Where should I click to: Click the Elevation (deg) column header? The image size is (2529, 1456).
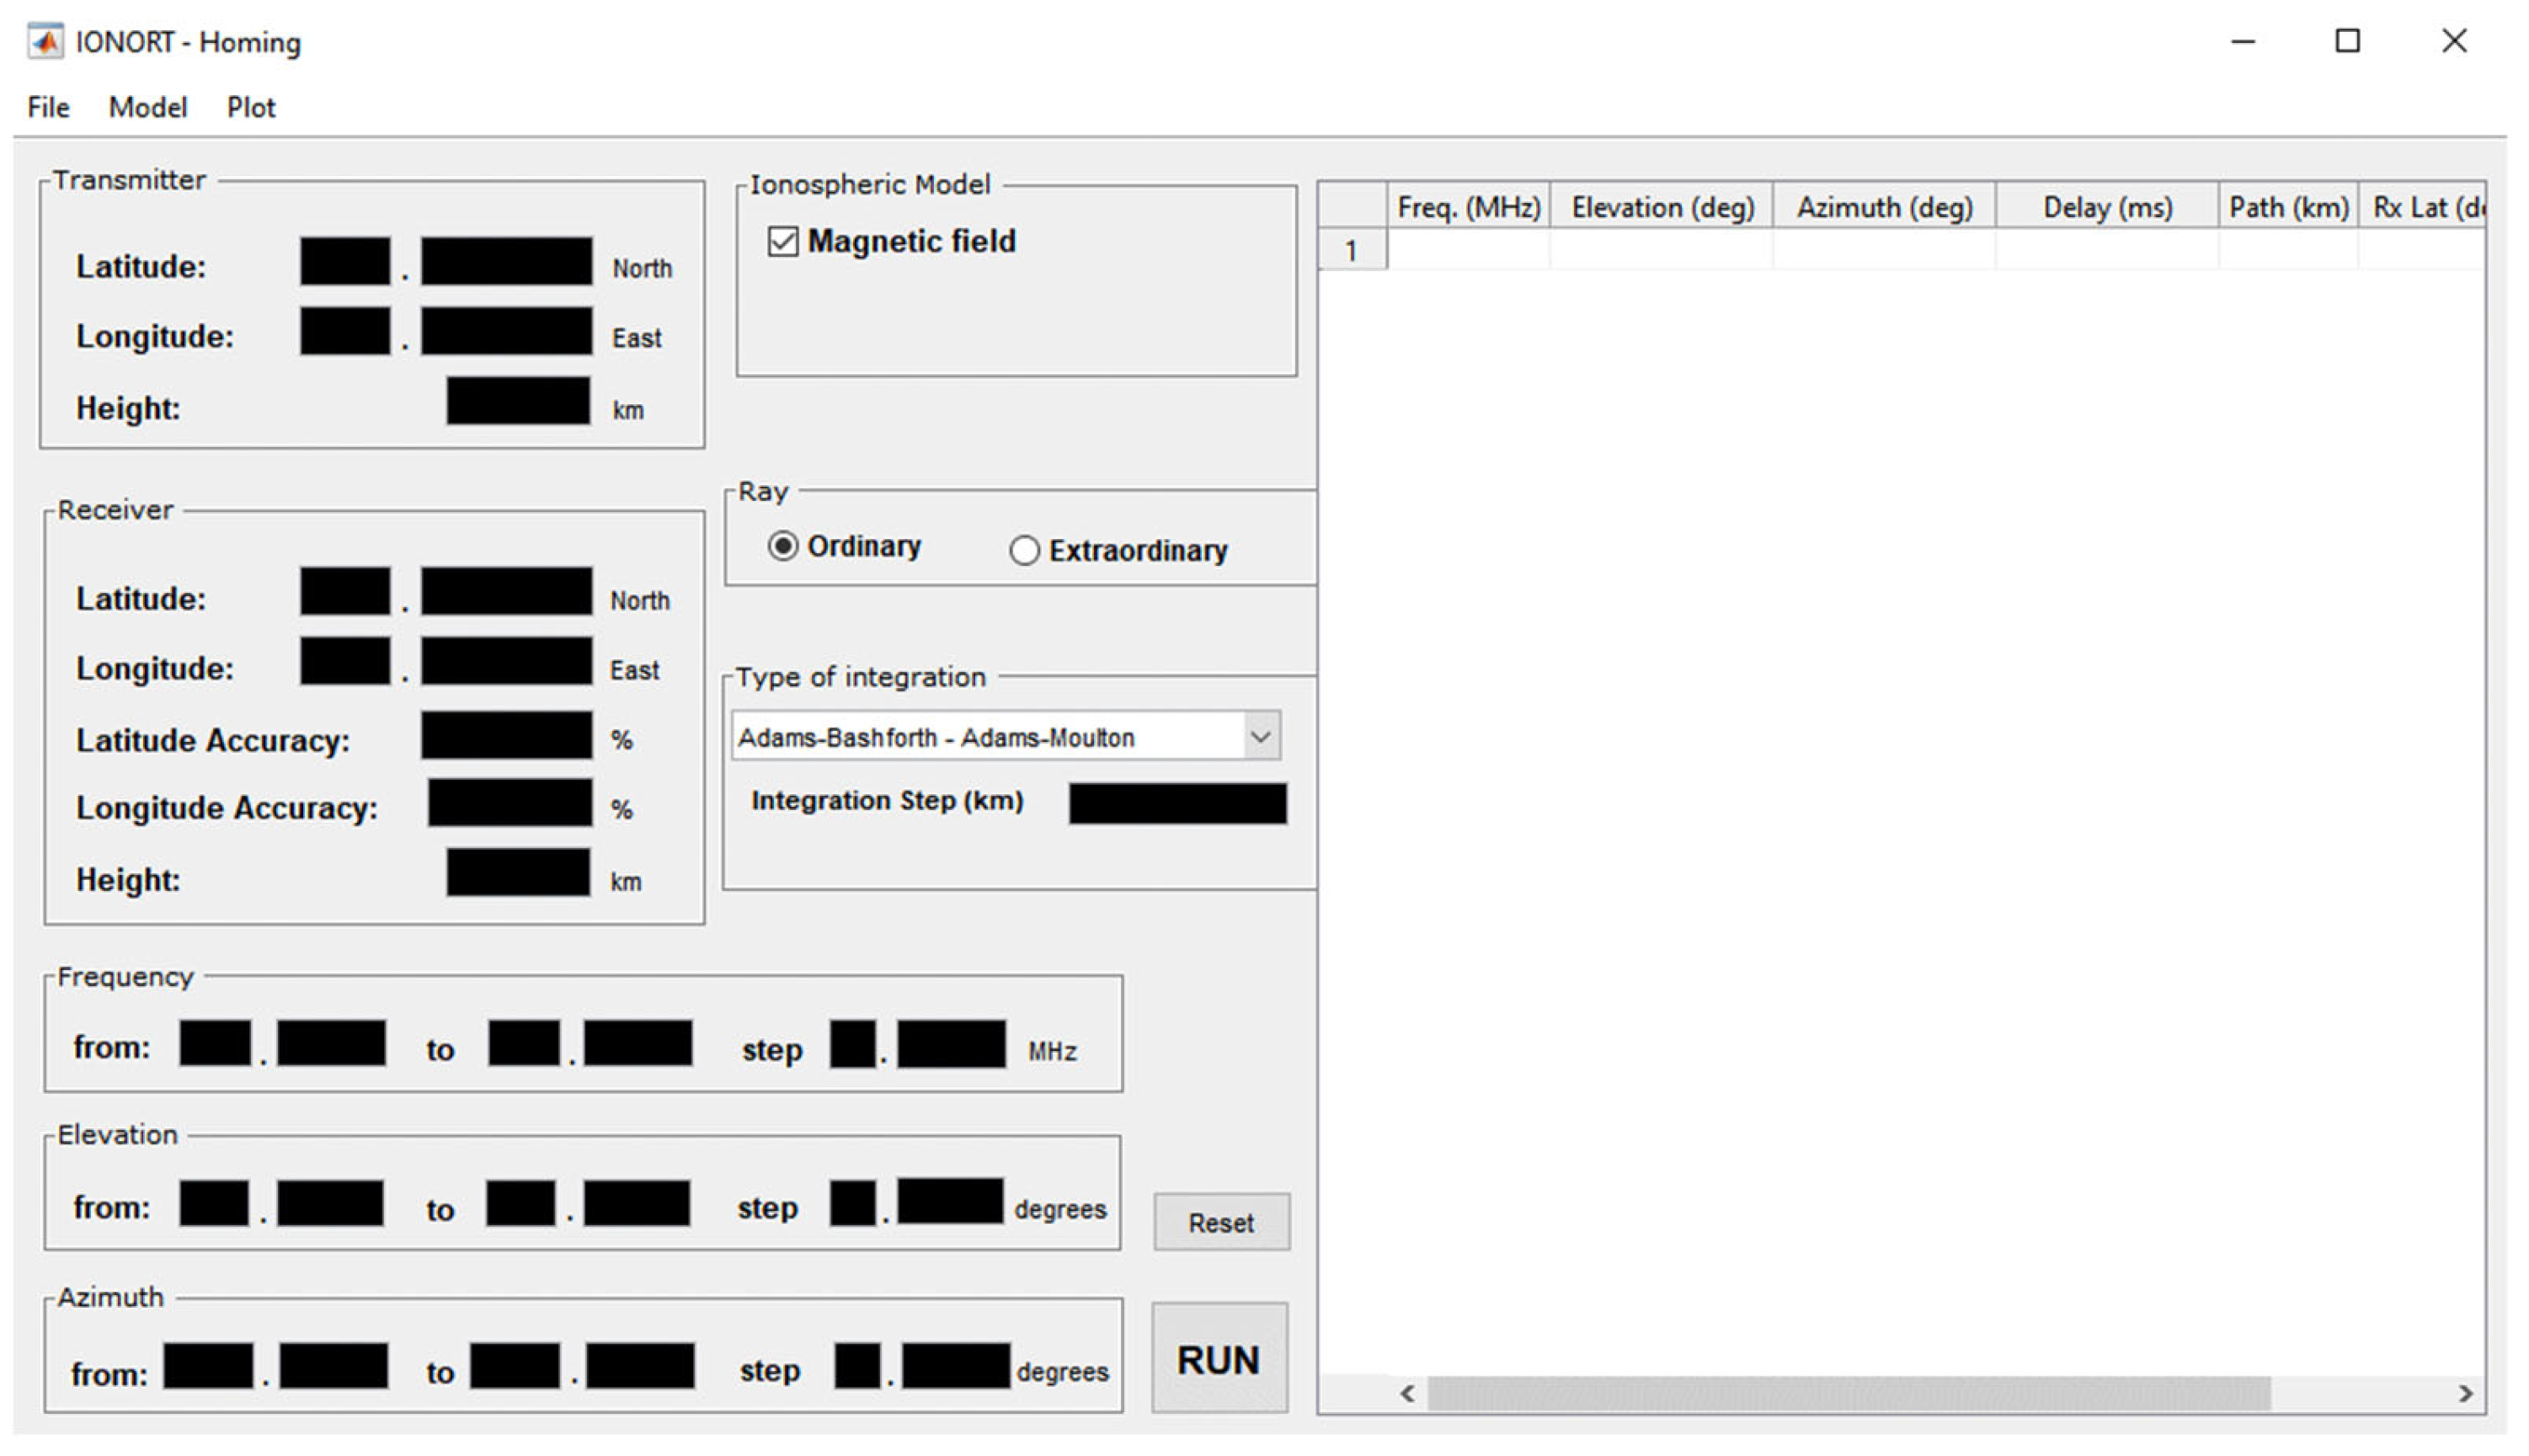[x=1662, y=207]
